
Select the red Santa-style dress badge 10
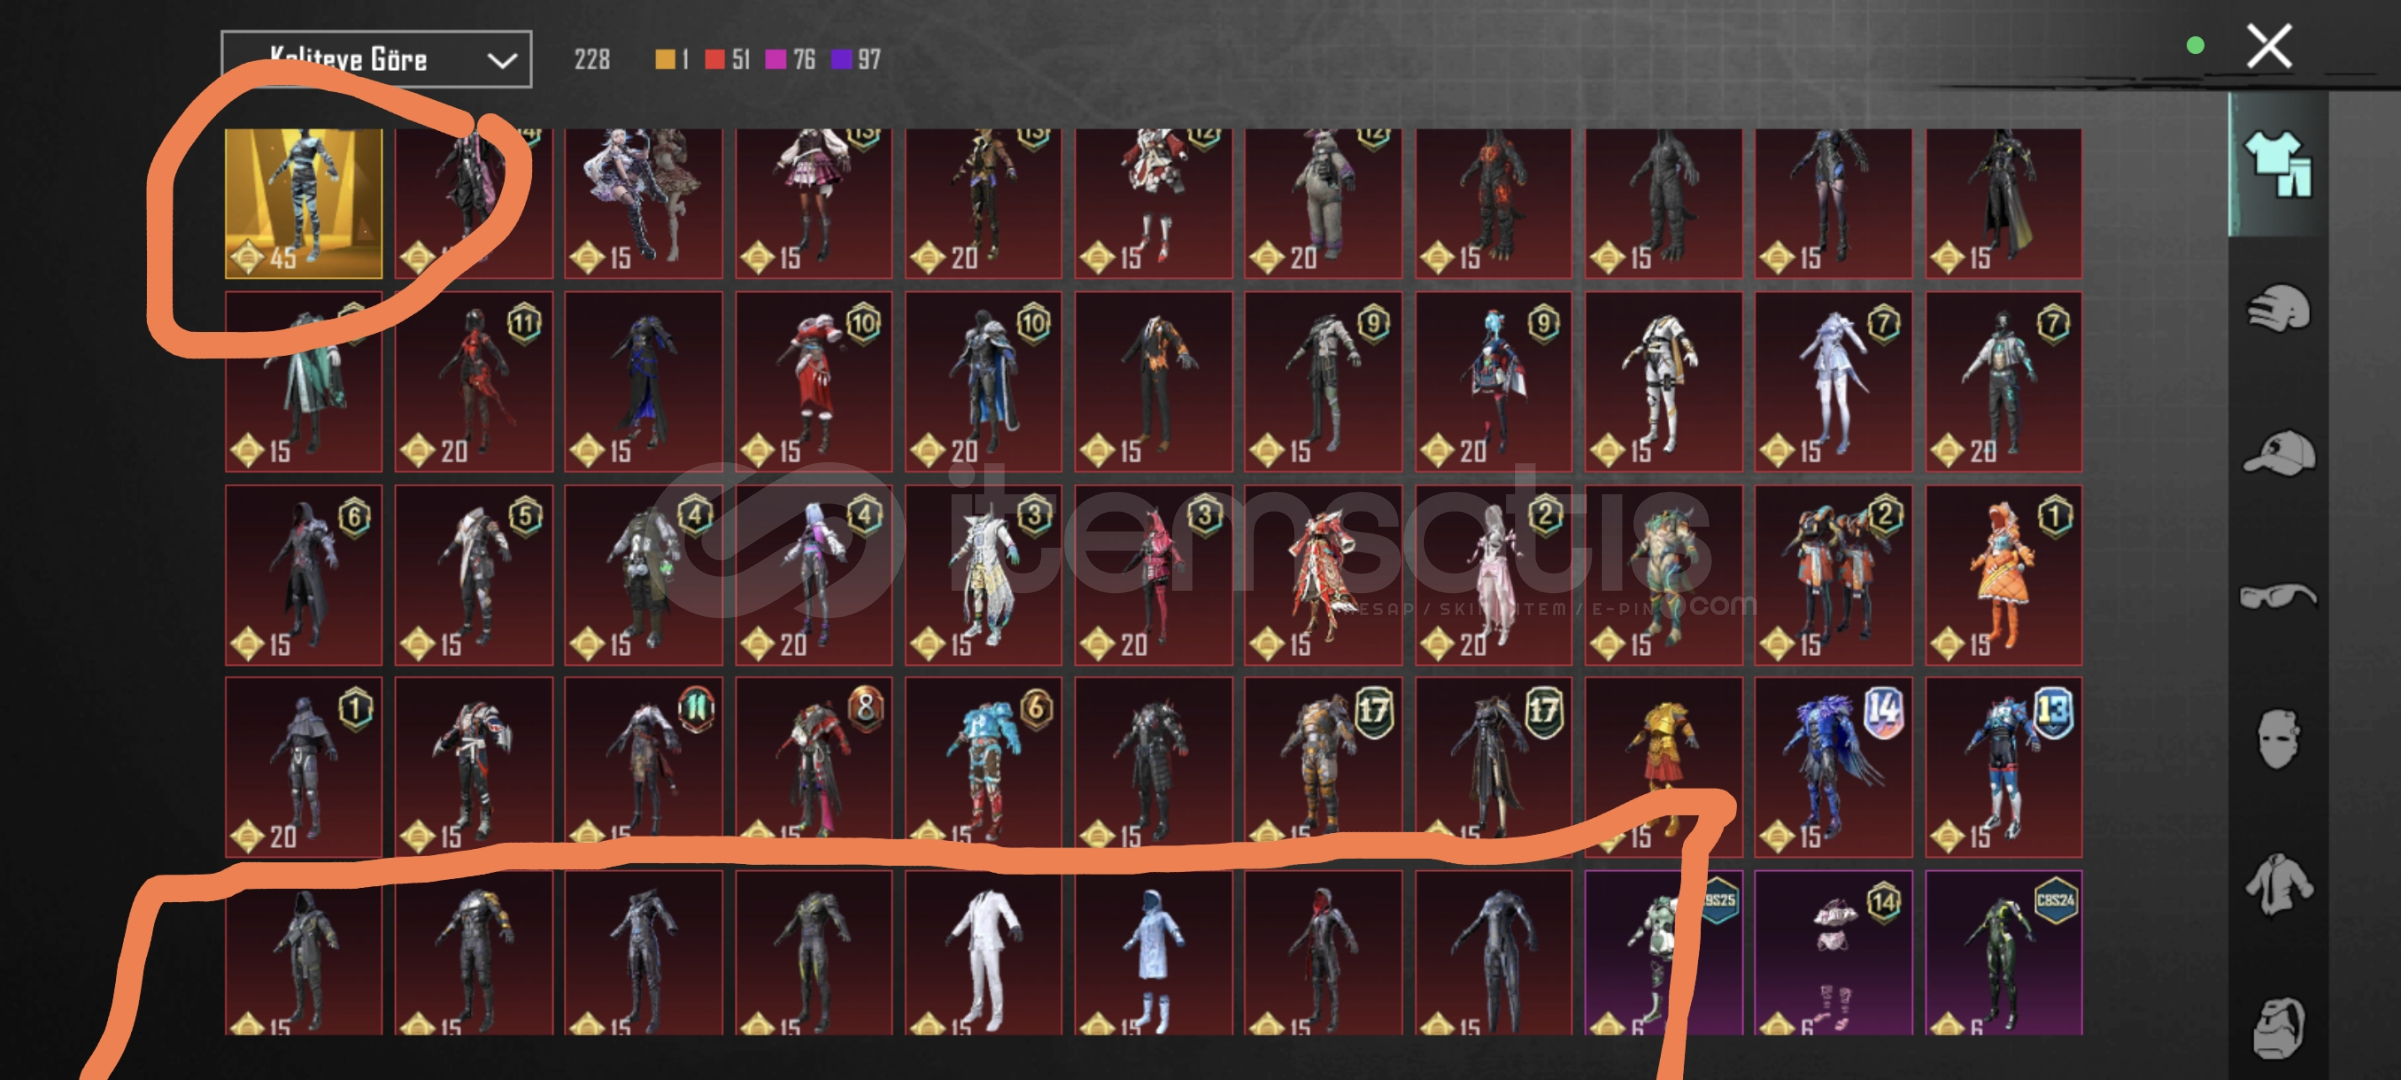813,381
